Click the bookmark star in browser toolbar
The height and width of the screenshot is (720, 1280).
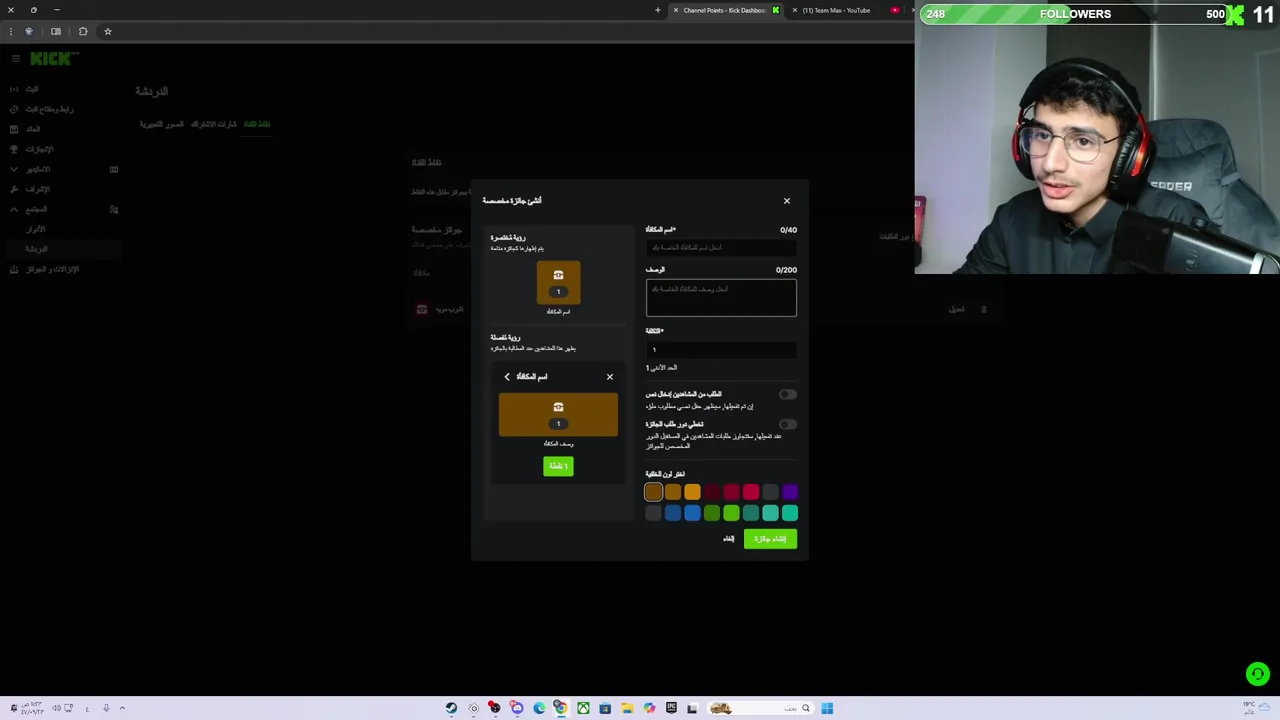108,31
